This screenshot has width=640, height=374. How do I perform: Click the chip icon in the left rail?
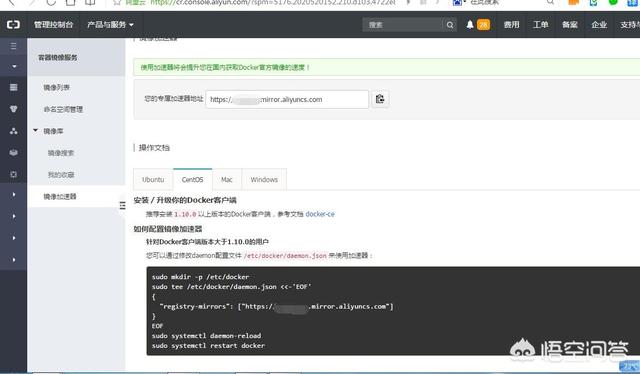[x=13, y=174]
